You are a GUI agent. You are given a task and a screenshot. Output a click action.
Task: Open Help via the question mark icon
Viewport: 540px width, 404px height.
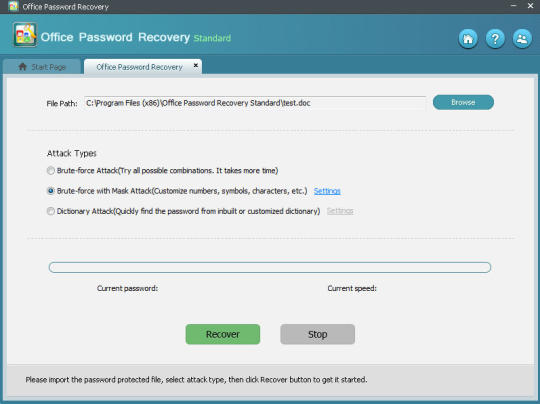pos(495,39)
